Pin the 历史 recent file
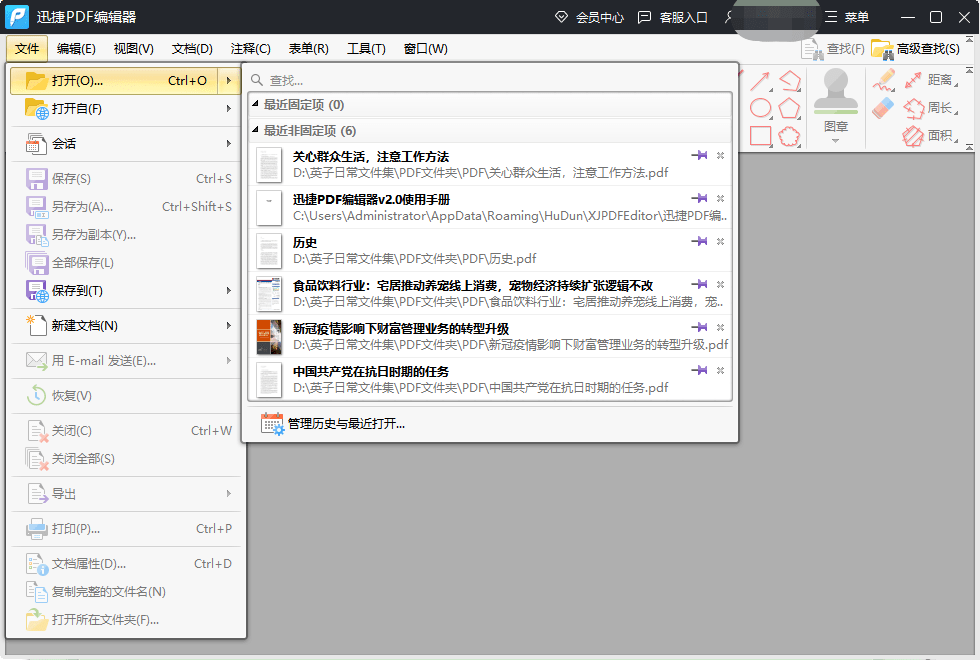This screenshot has width=980, height=660. (x=699, y=241)
